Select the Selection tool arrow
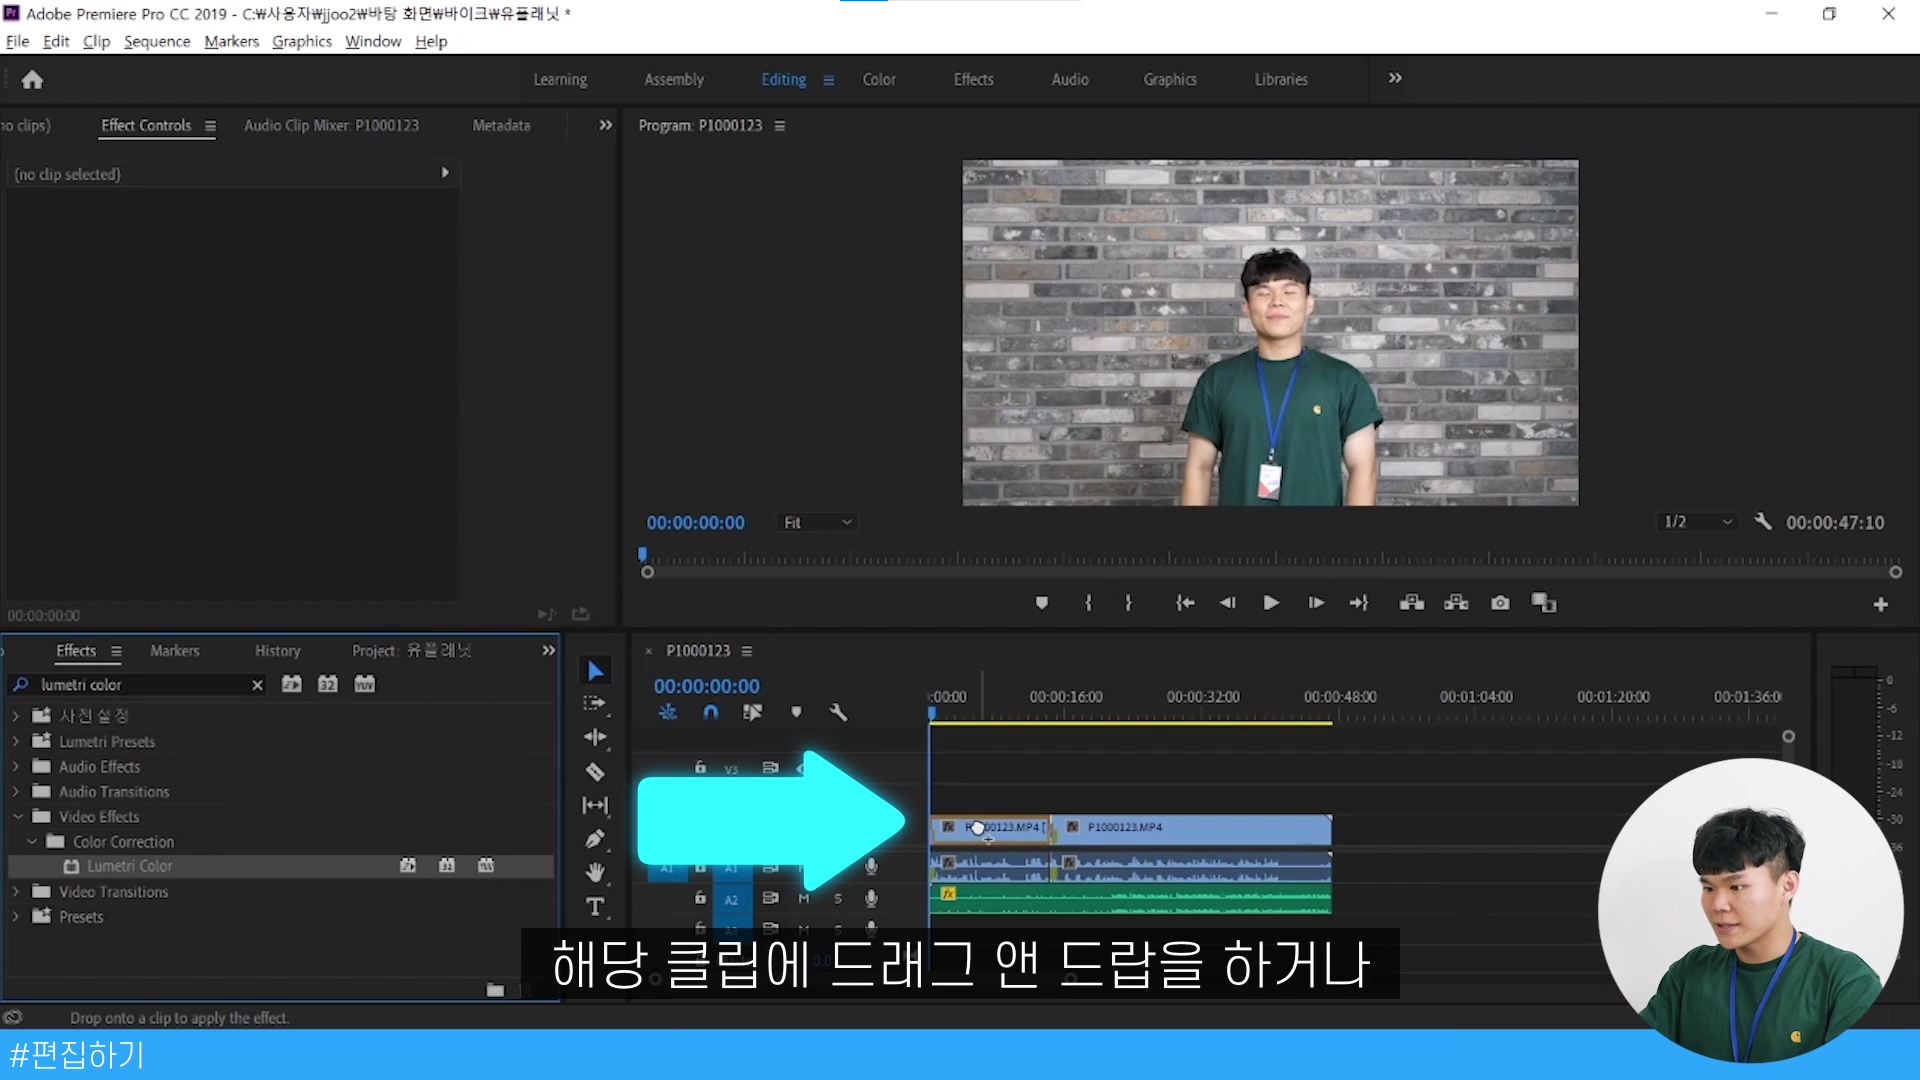This screenshot has width=1920, height=1080. click(x=595, y=671)
